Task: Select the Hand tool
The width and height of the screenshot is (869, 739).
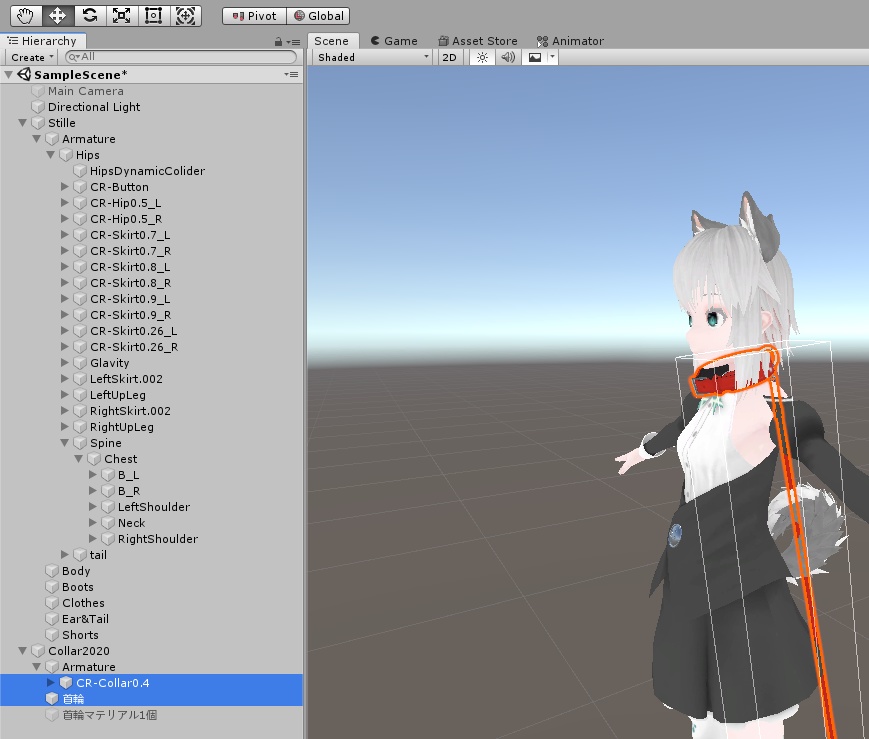Action: pyautogui.click(x=25, y=16)
